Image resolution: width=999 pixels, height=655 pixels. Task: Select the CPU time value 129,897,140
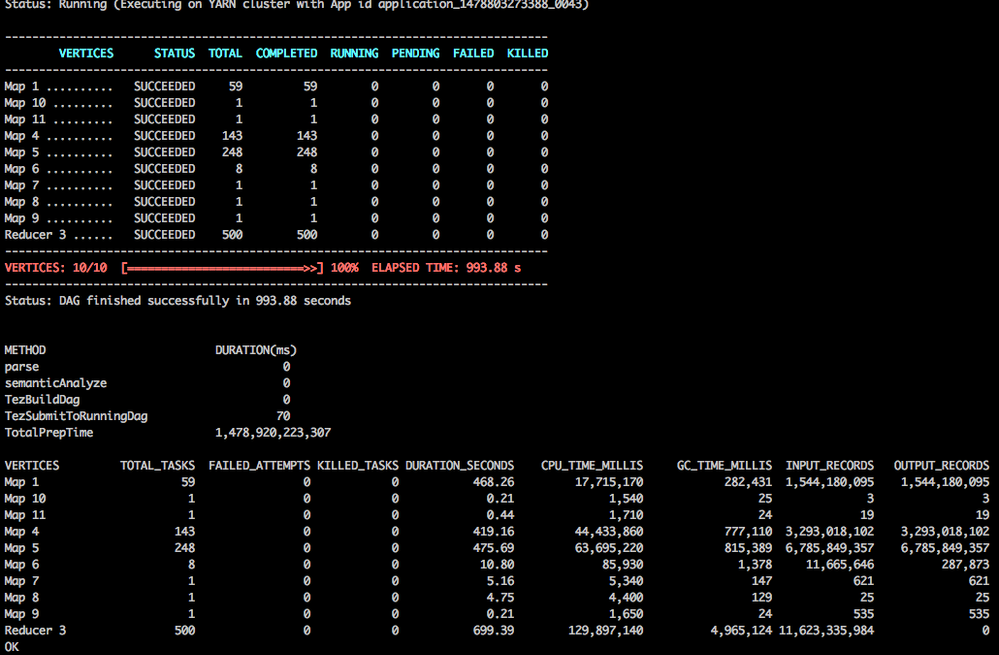(605, 631)
